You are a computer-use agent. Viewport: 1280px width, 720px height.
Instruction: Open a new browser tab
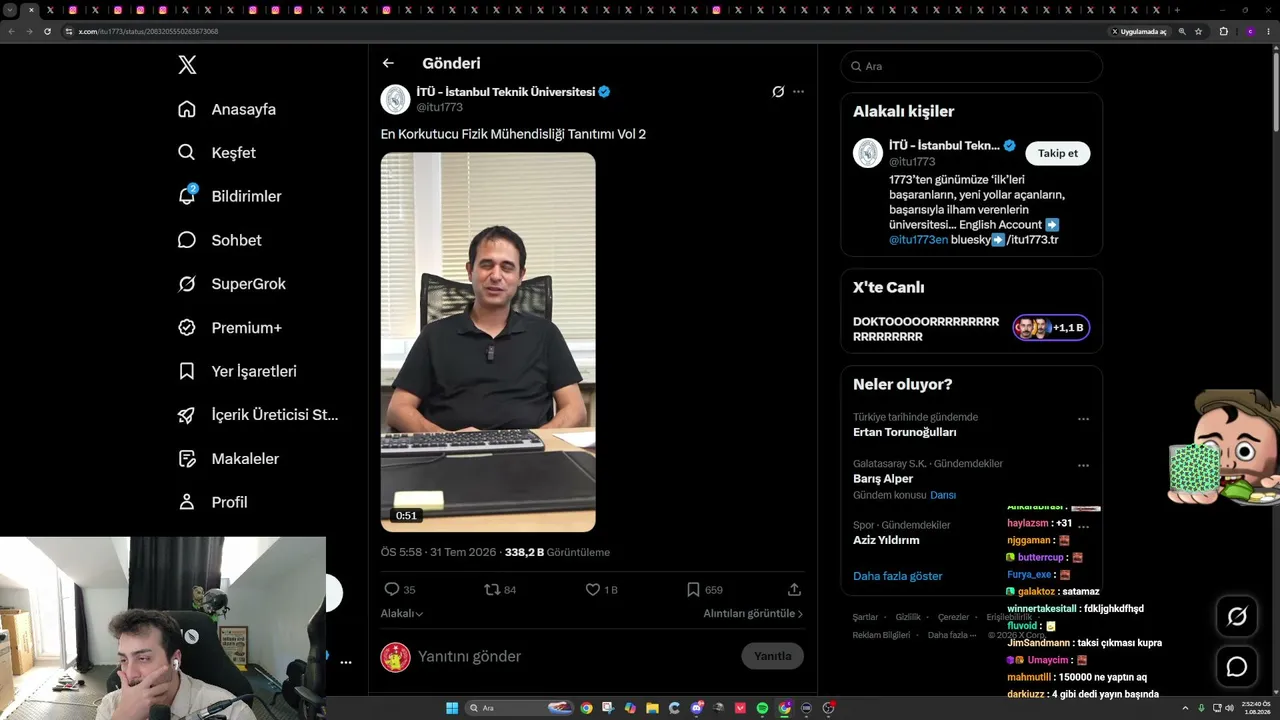click(x=1177, y=10)
